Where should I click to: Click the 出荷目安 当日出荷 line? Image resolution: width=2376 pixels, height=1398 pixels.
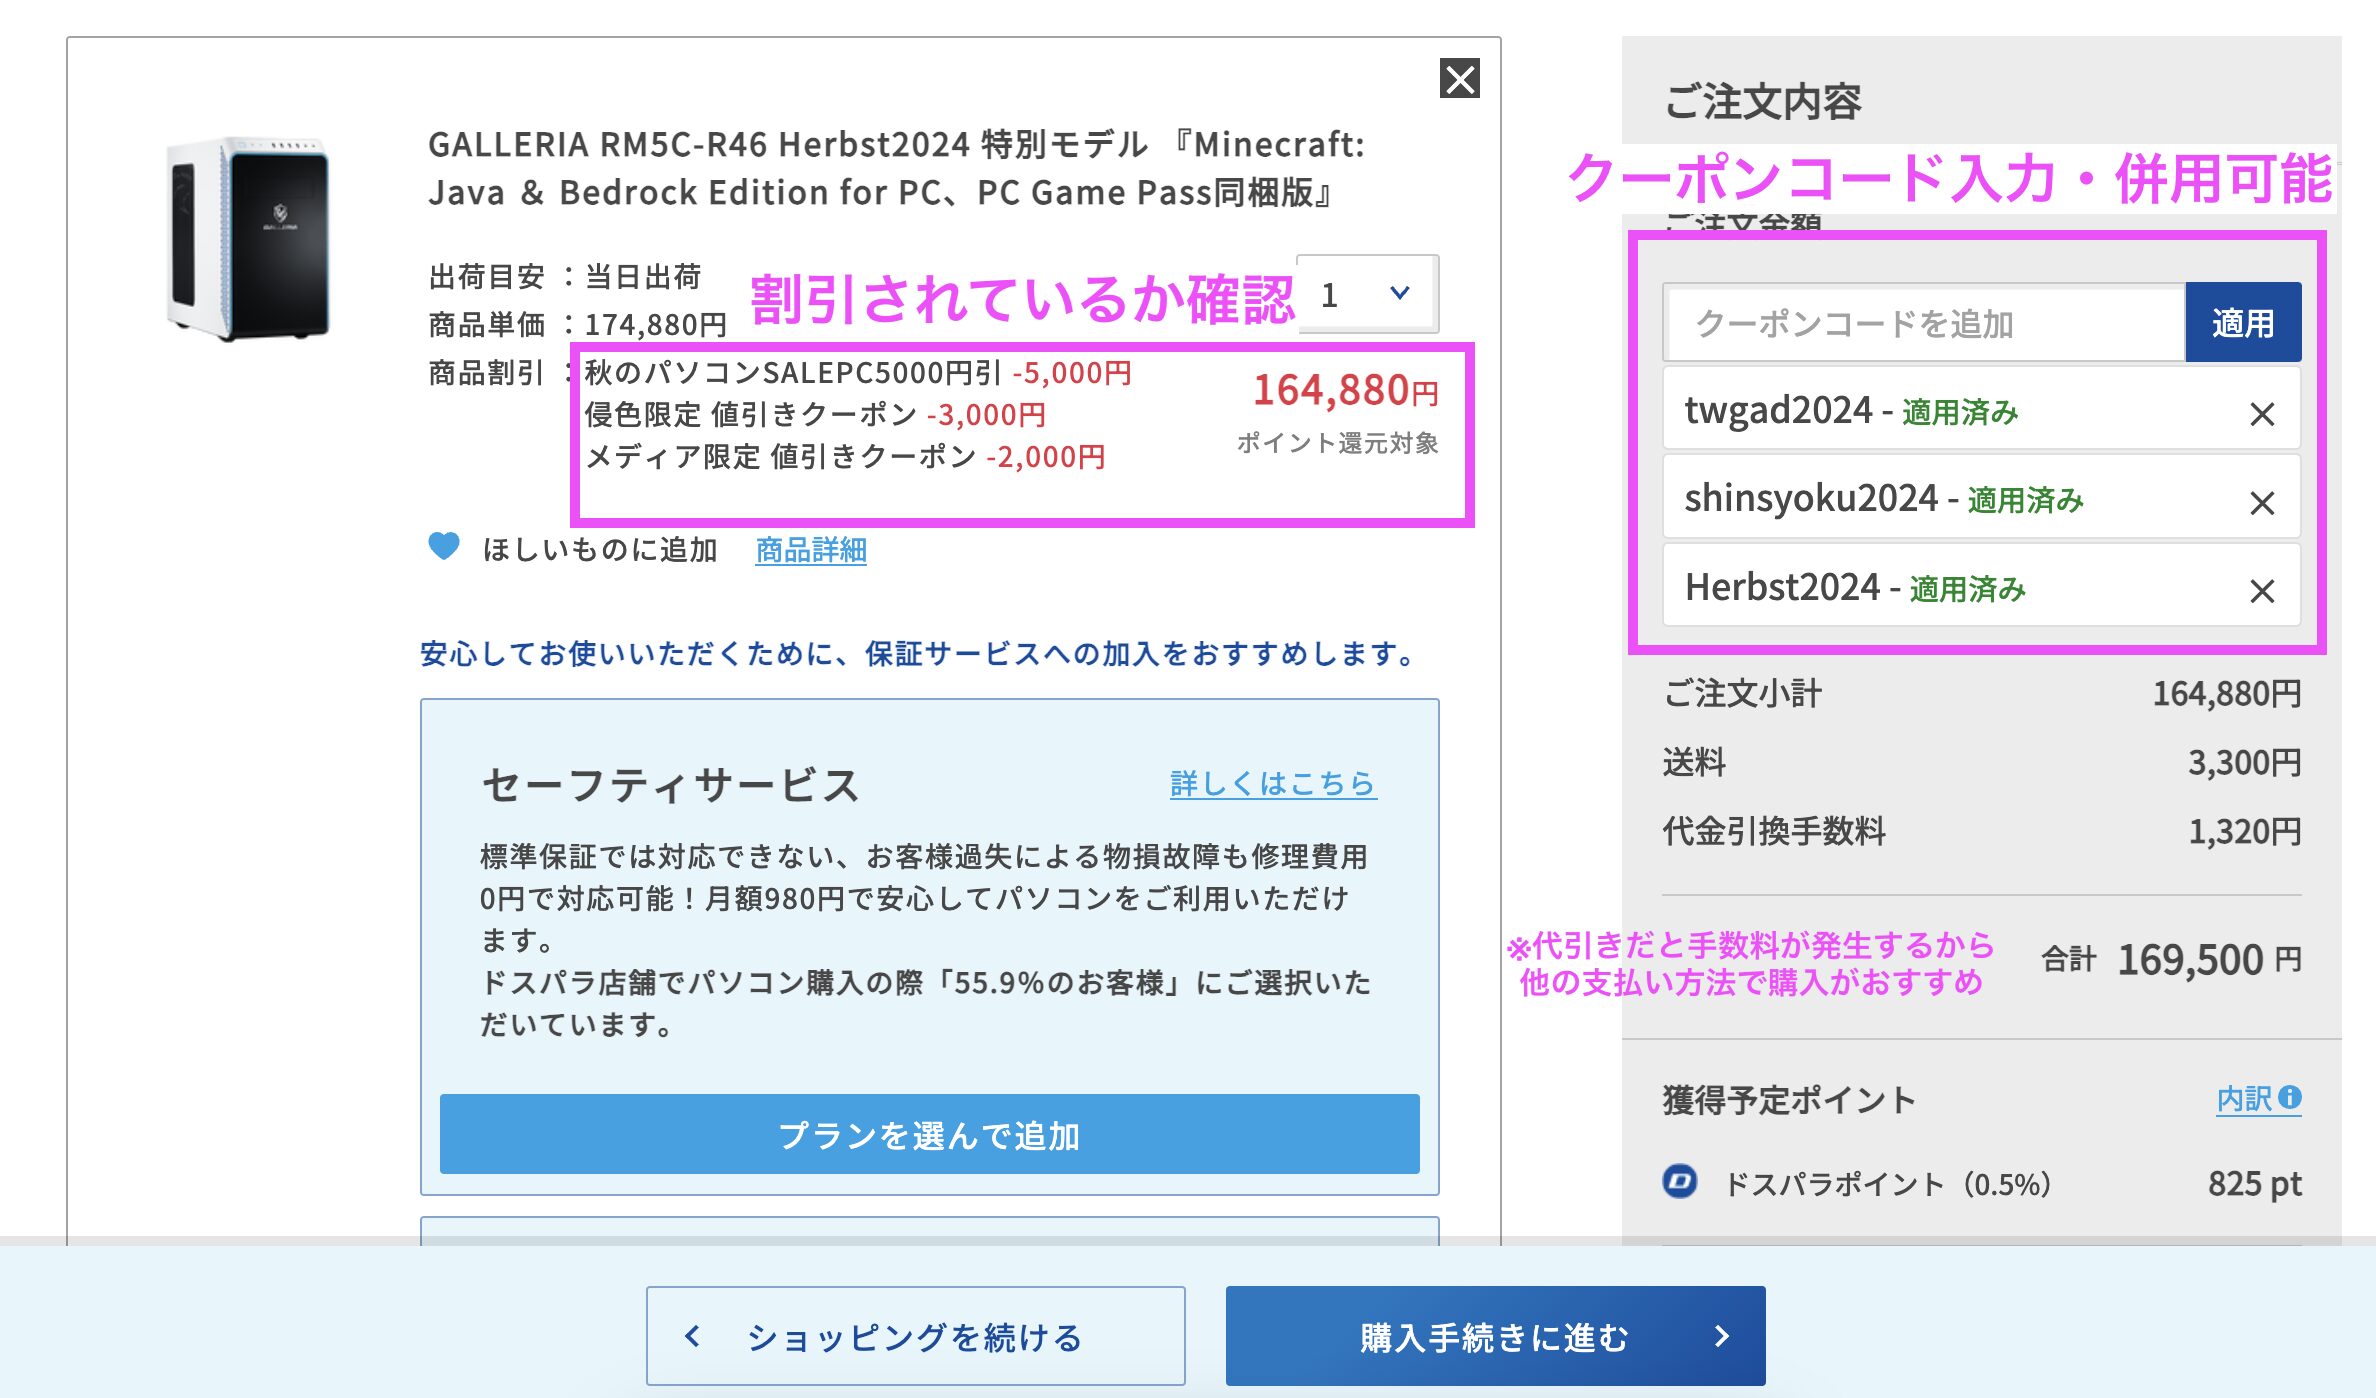pyautogui.click(x=565, y=276)
